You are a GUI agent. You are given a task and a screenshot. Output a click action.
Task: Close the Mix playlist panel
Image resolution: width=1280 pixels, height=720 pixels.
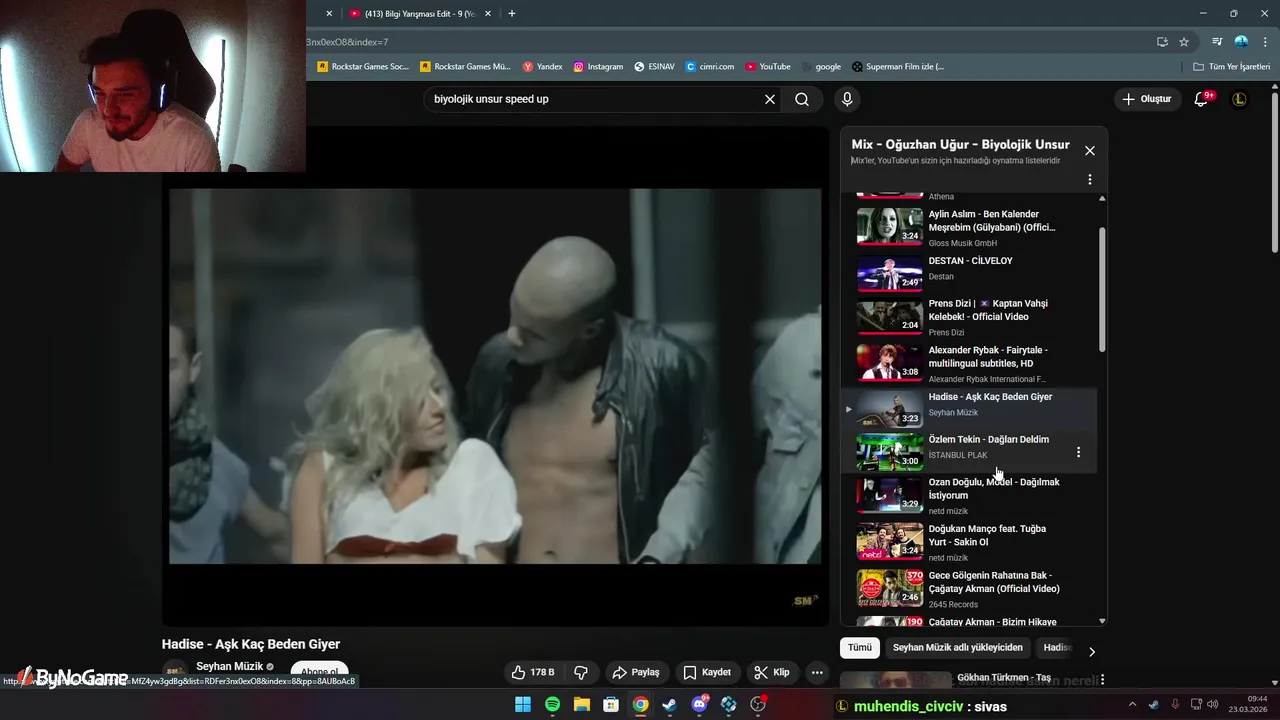[1090, 151]
